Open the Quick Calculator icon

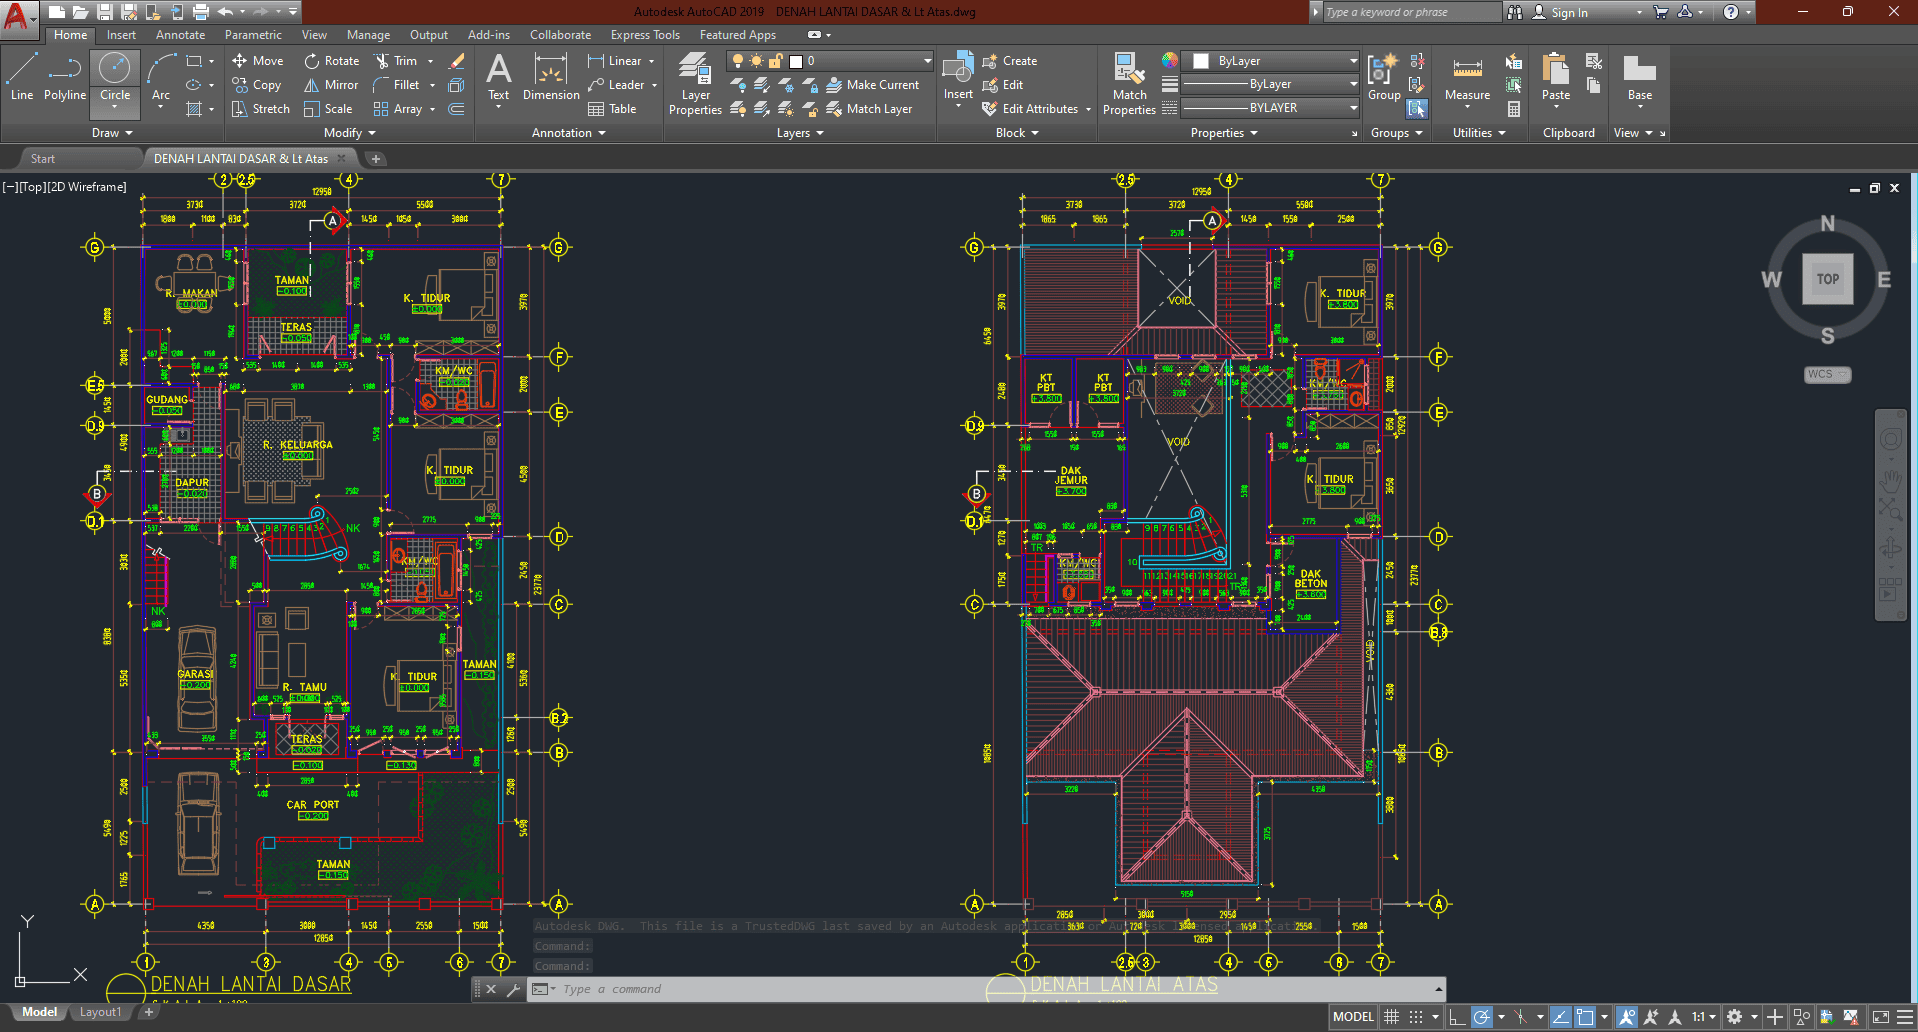click(x=1514, y=109)
